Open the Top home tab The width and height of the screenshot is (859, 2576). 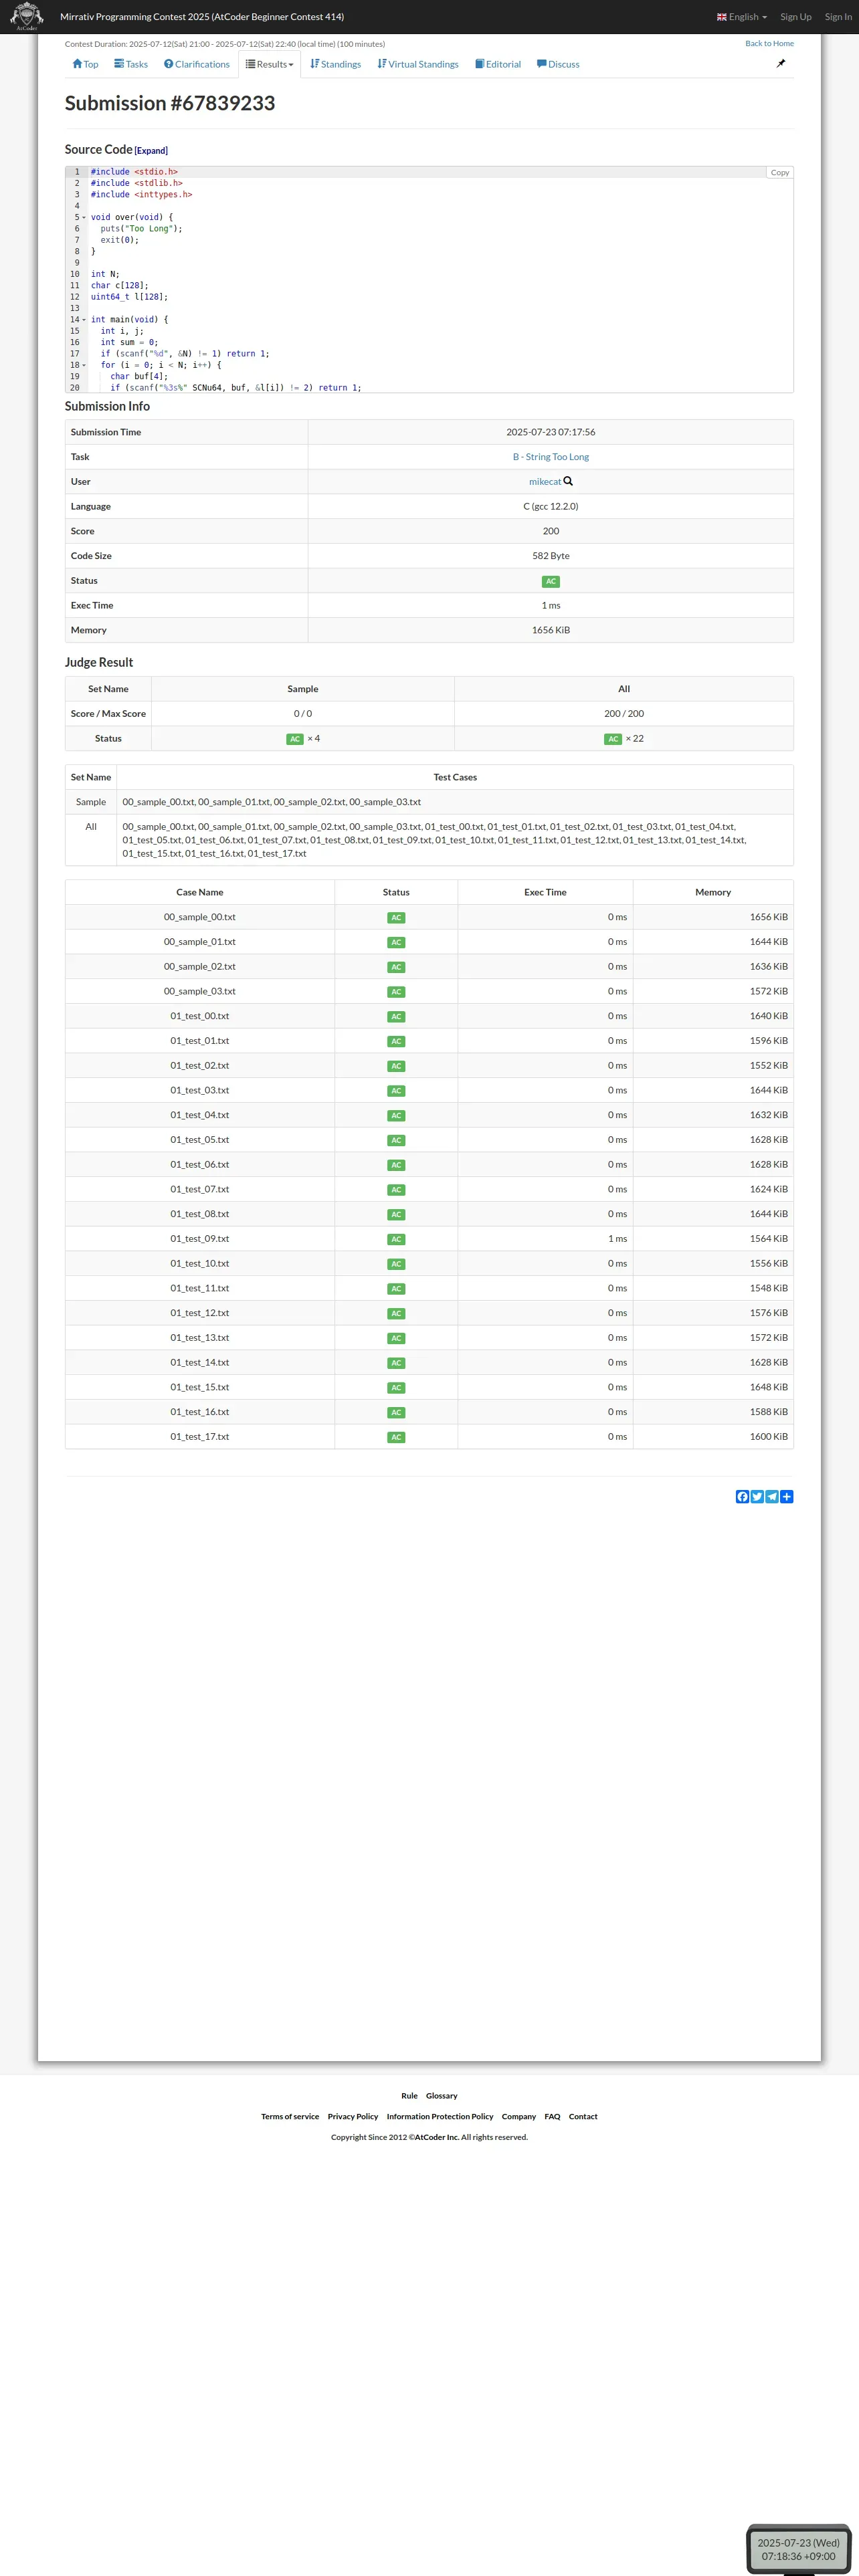pos(85,64)
